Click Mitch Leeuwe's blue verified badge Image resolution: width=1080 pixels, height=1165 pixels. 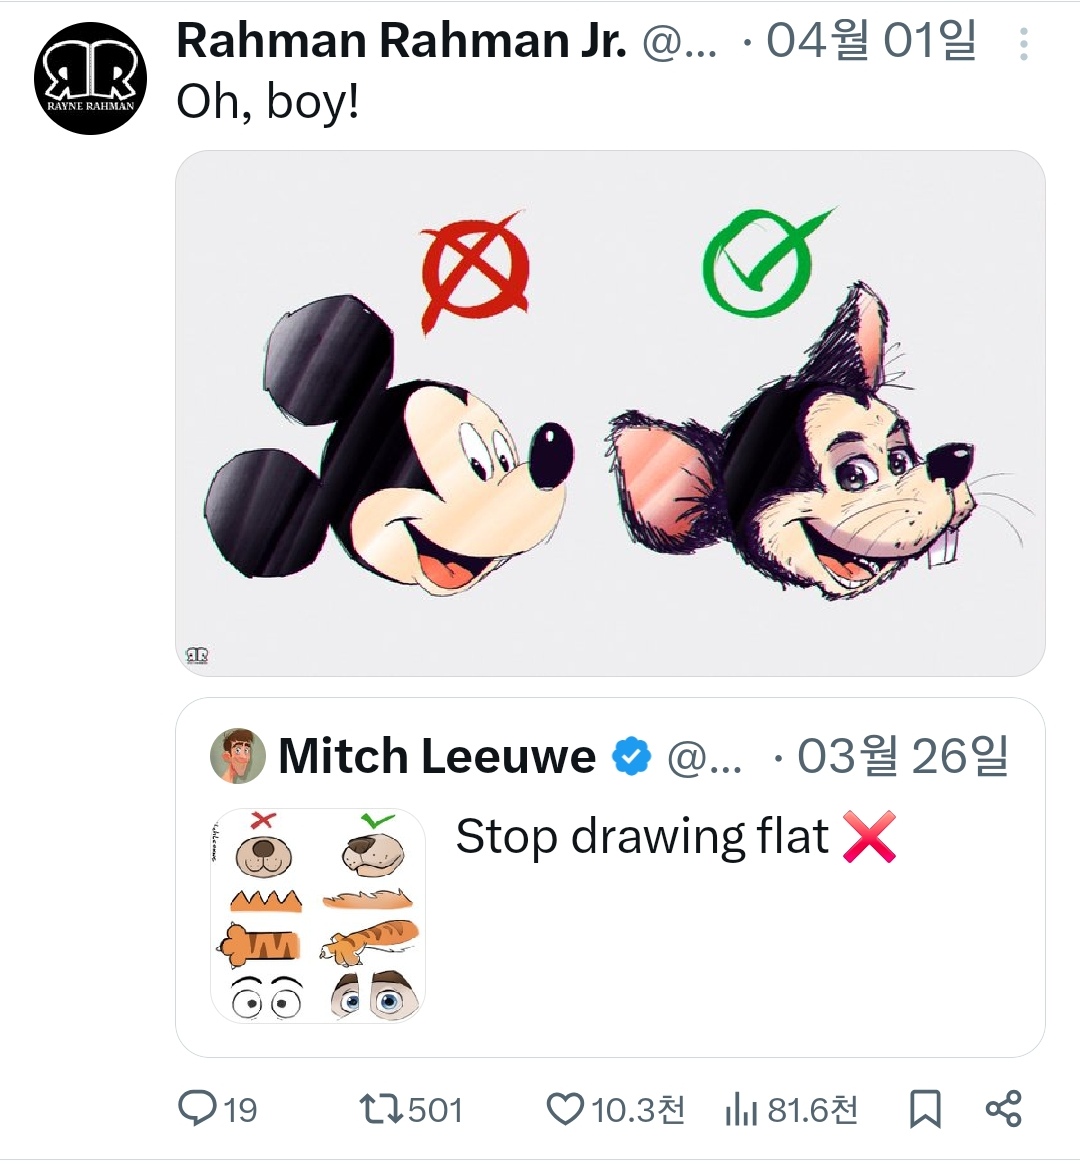[631, 757]
